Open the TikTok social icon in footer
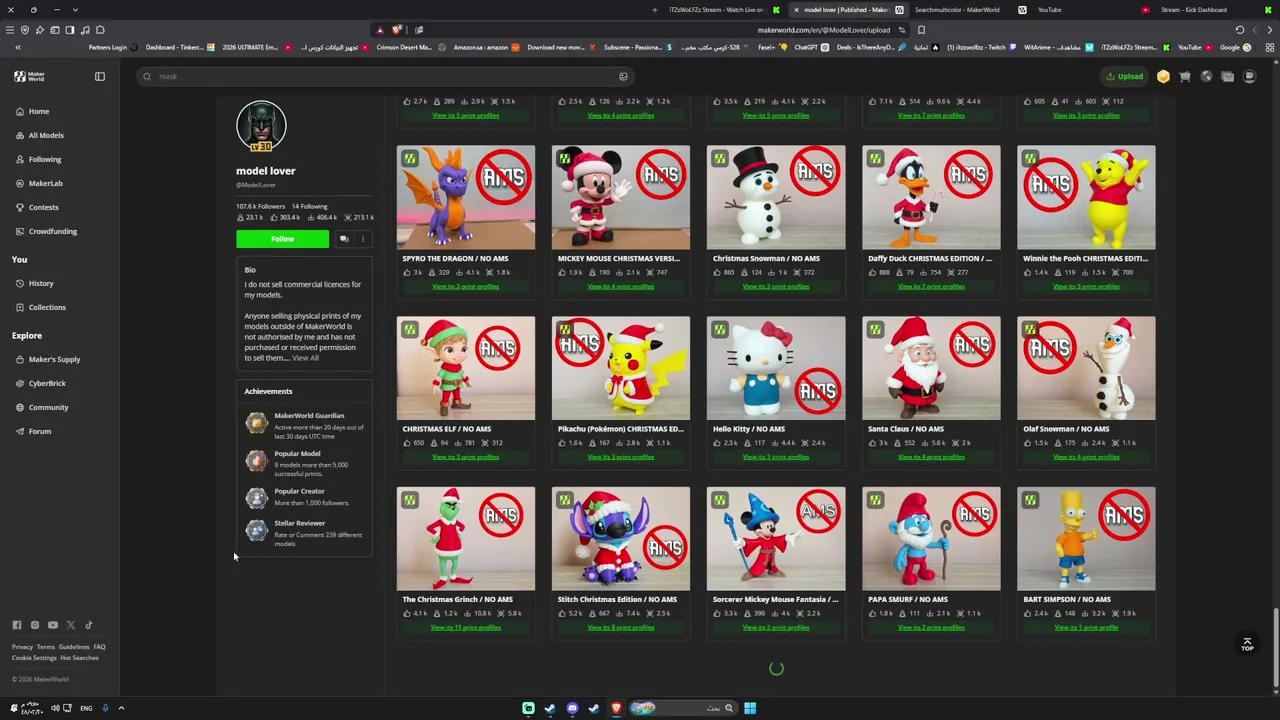Image resolution: width=1280 pixels, height=720 pixels. point(89,625)
